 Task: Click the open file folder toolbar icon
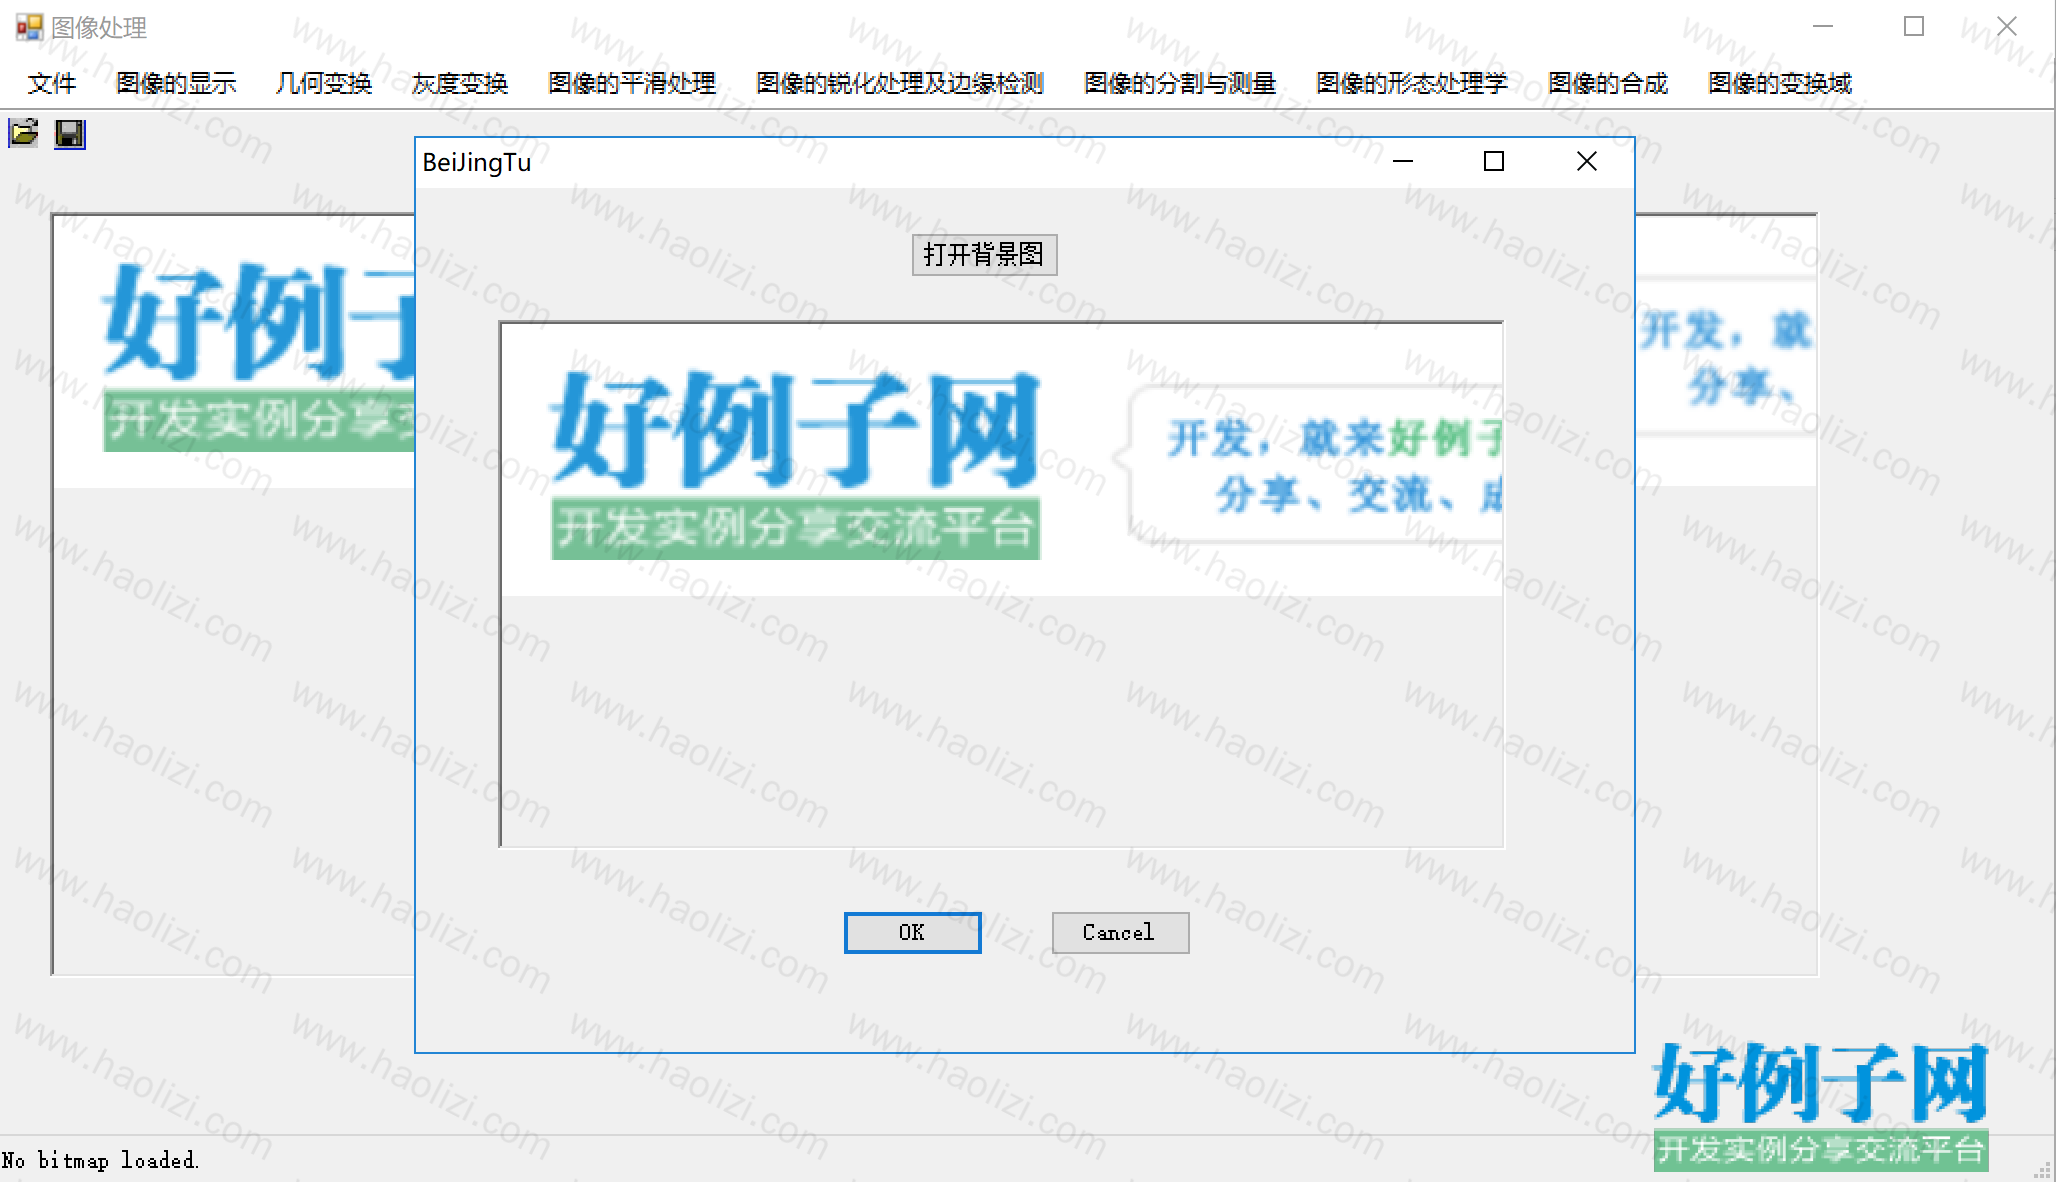[x=24, y=133]
